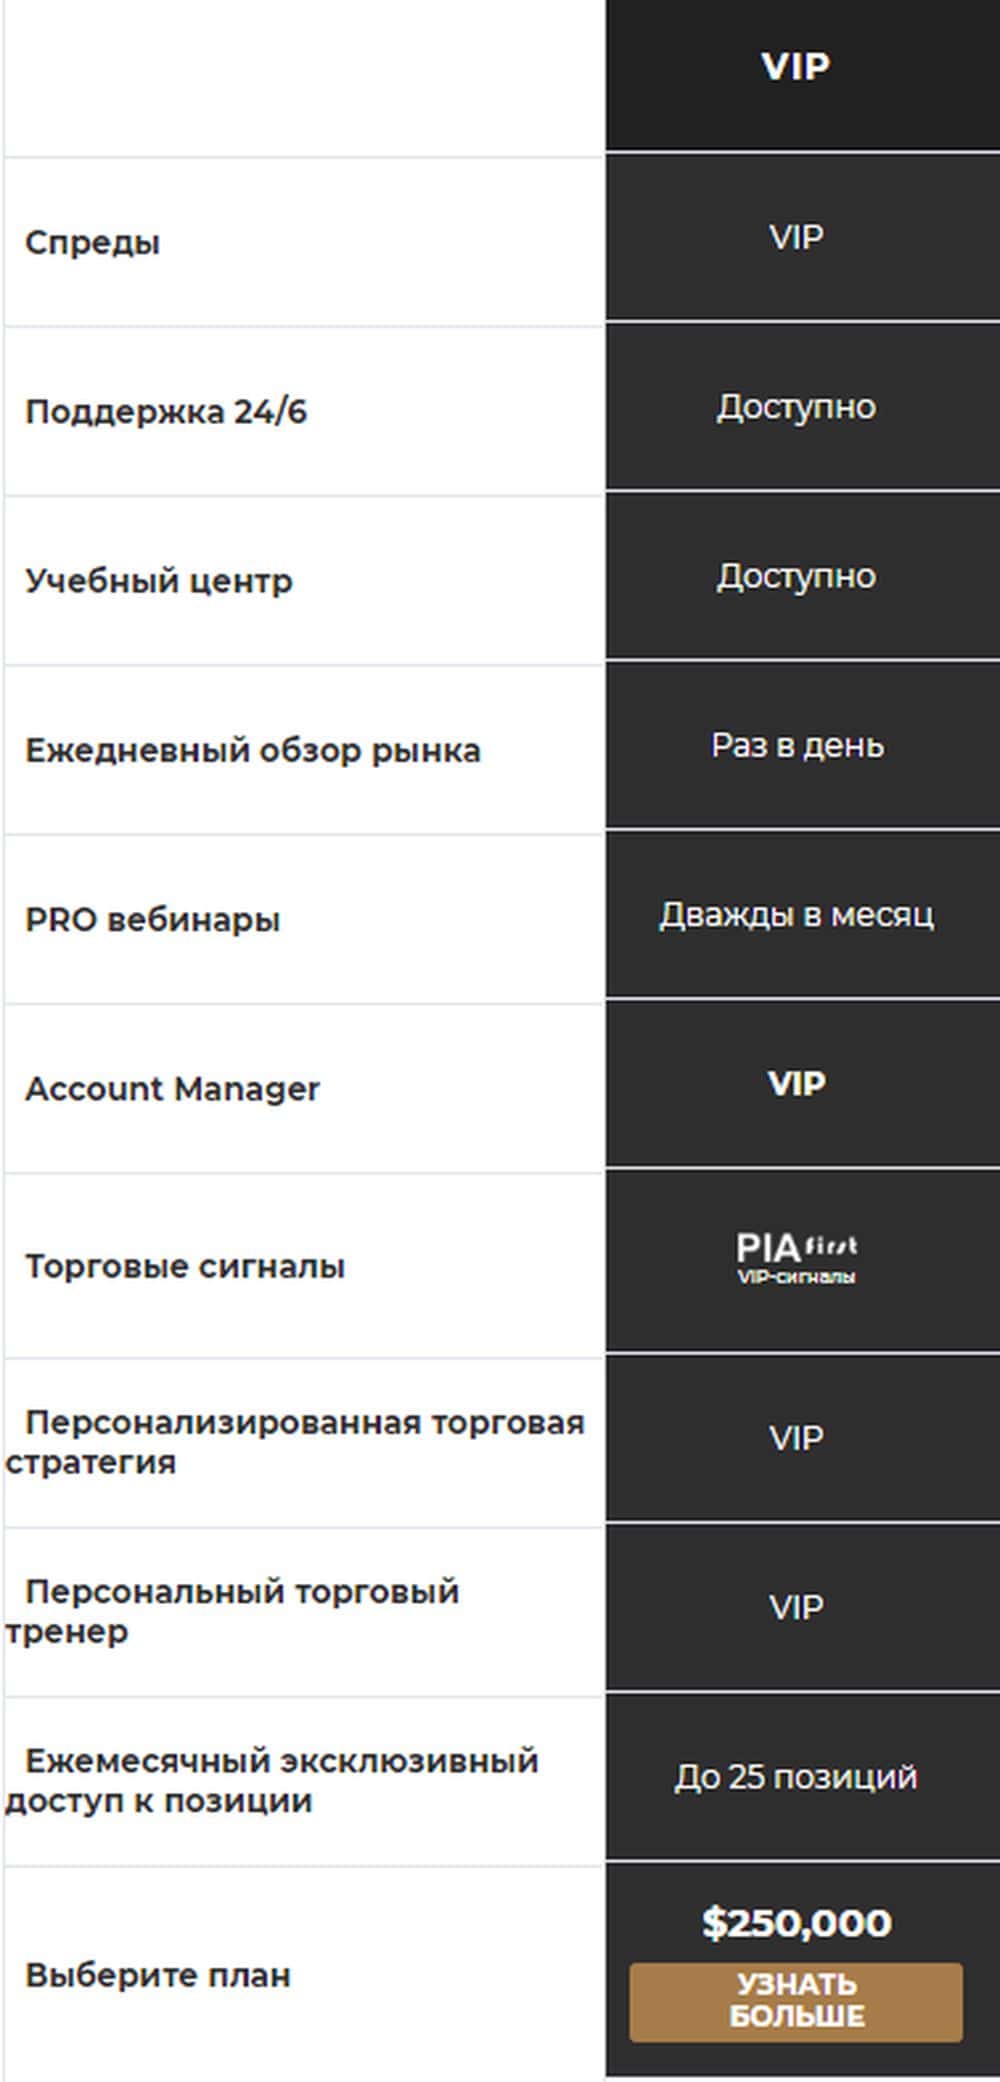
Task: Select the VIP column header
Action: (x=796, y=67)
